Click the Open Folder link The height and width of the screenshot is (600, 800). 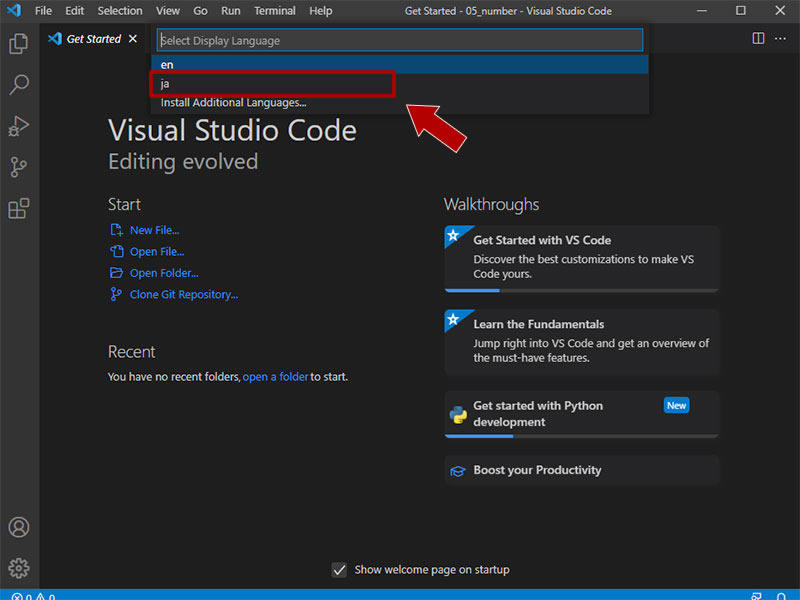point(164,273)
